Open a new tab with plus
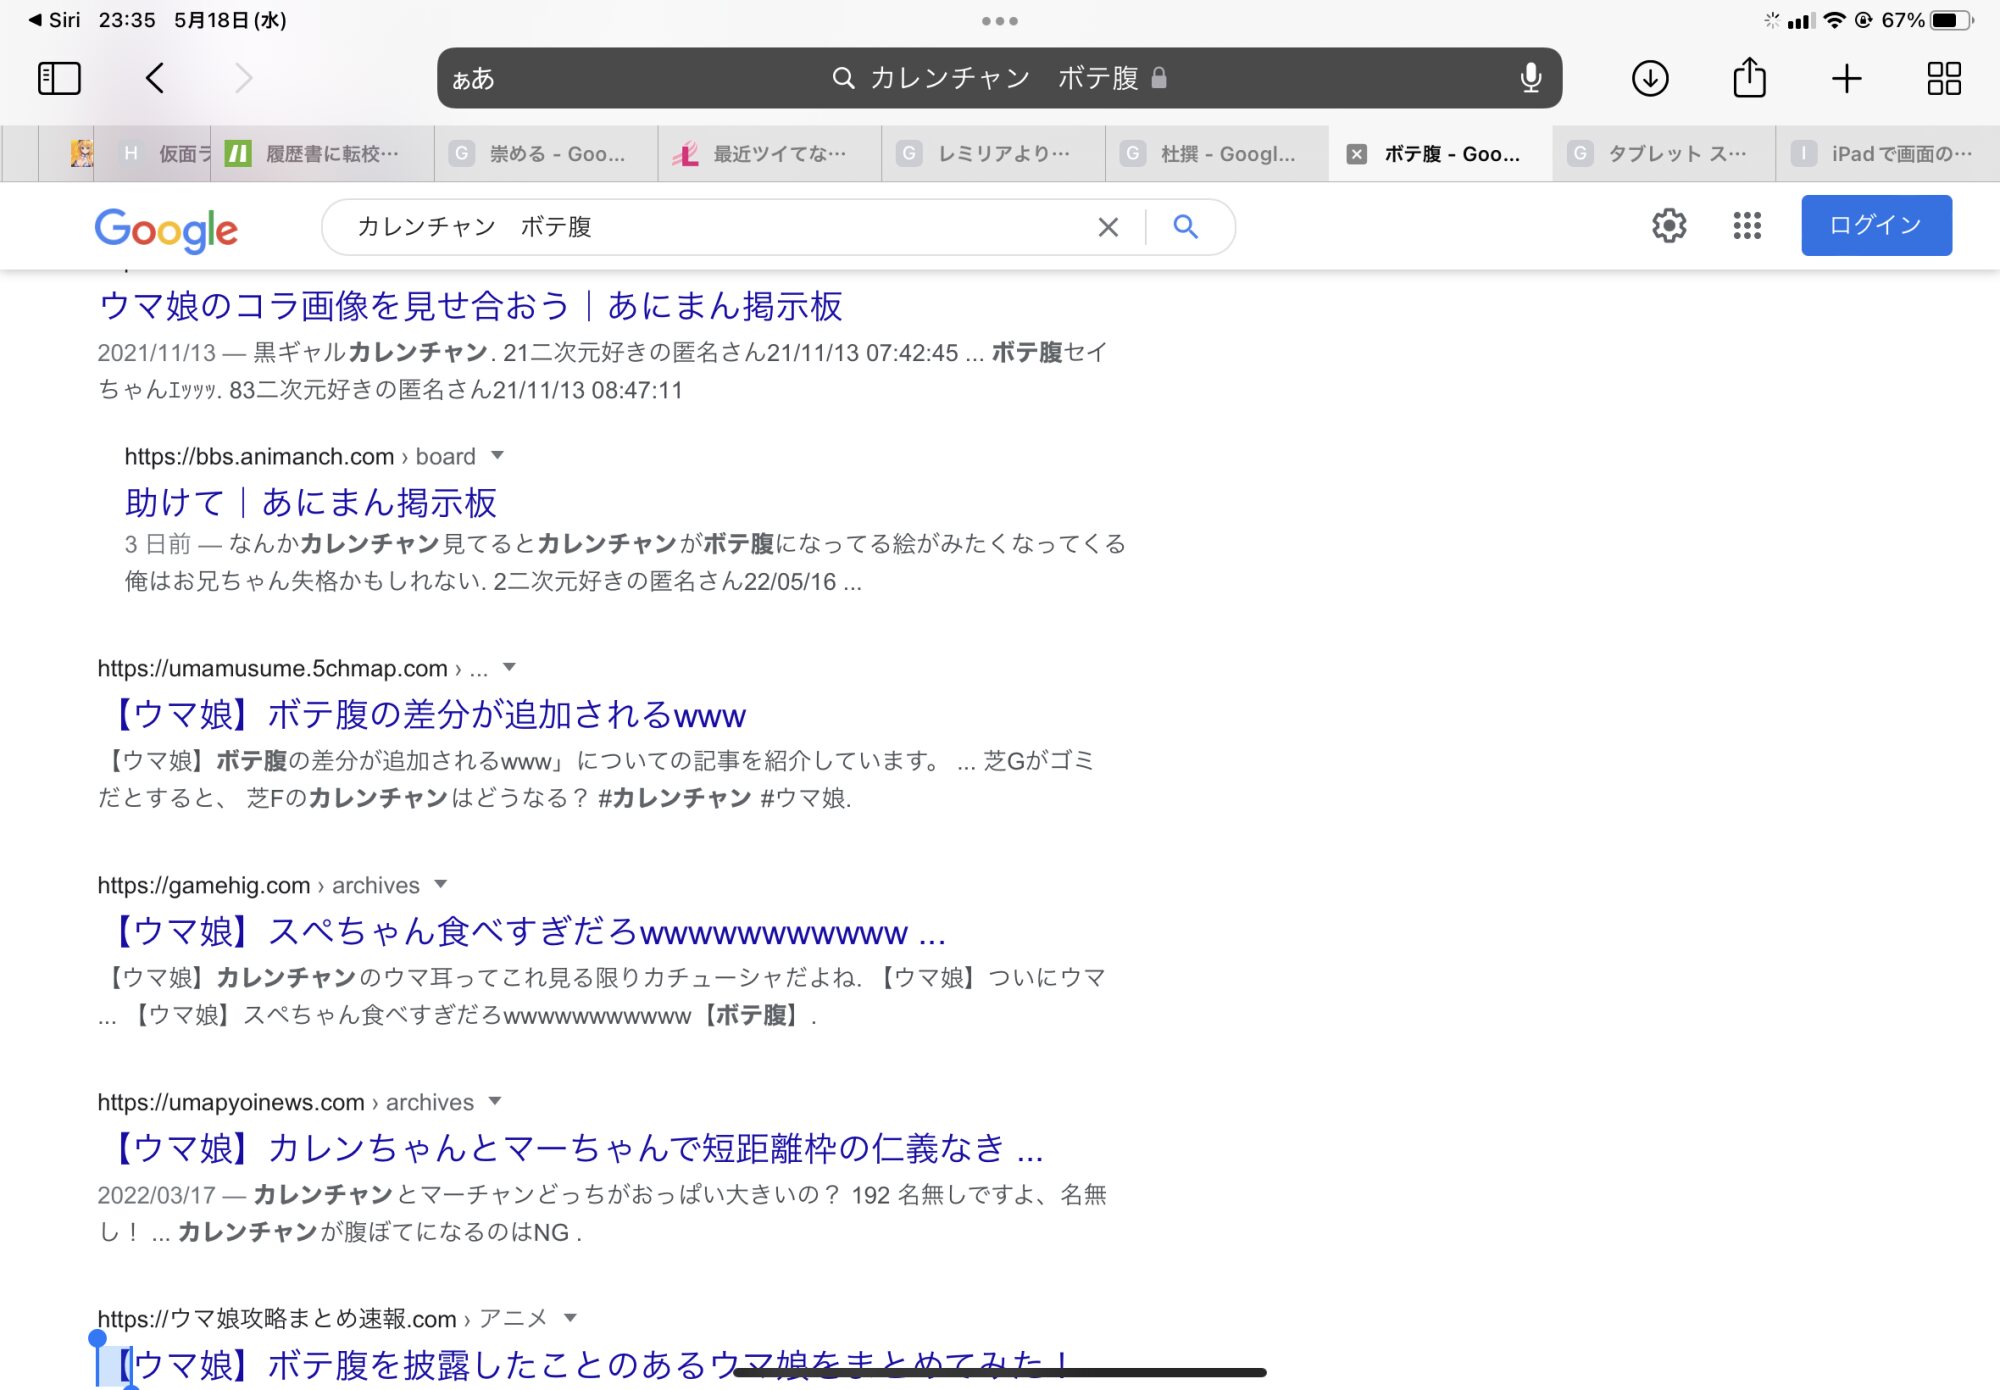 click(1846, 78)
